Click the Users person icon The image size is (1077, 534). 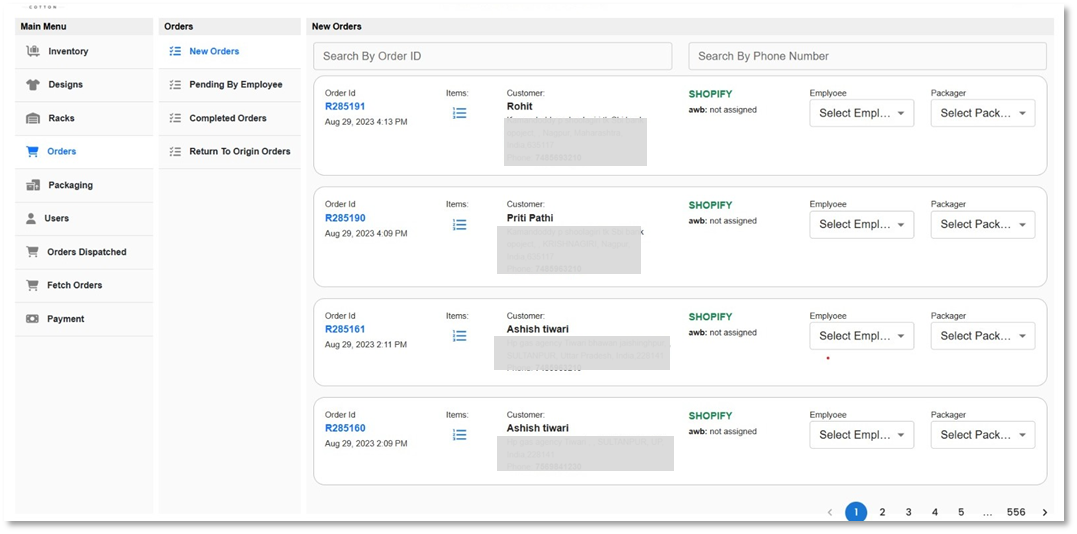point(33,218)
